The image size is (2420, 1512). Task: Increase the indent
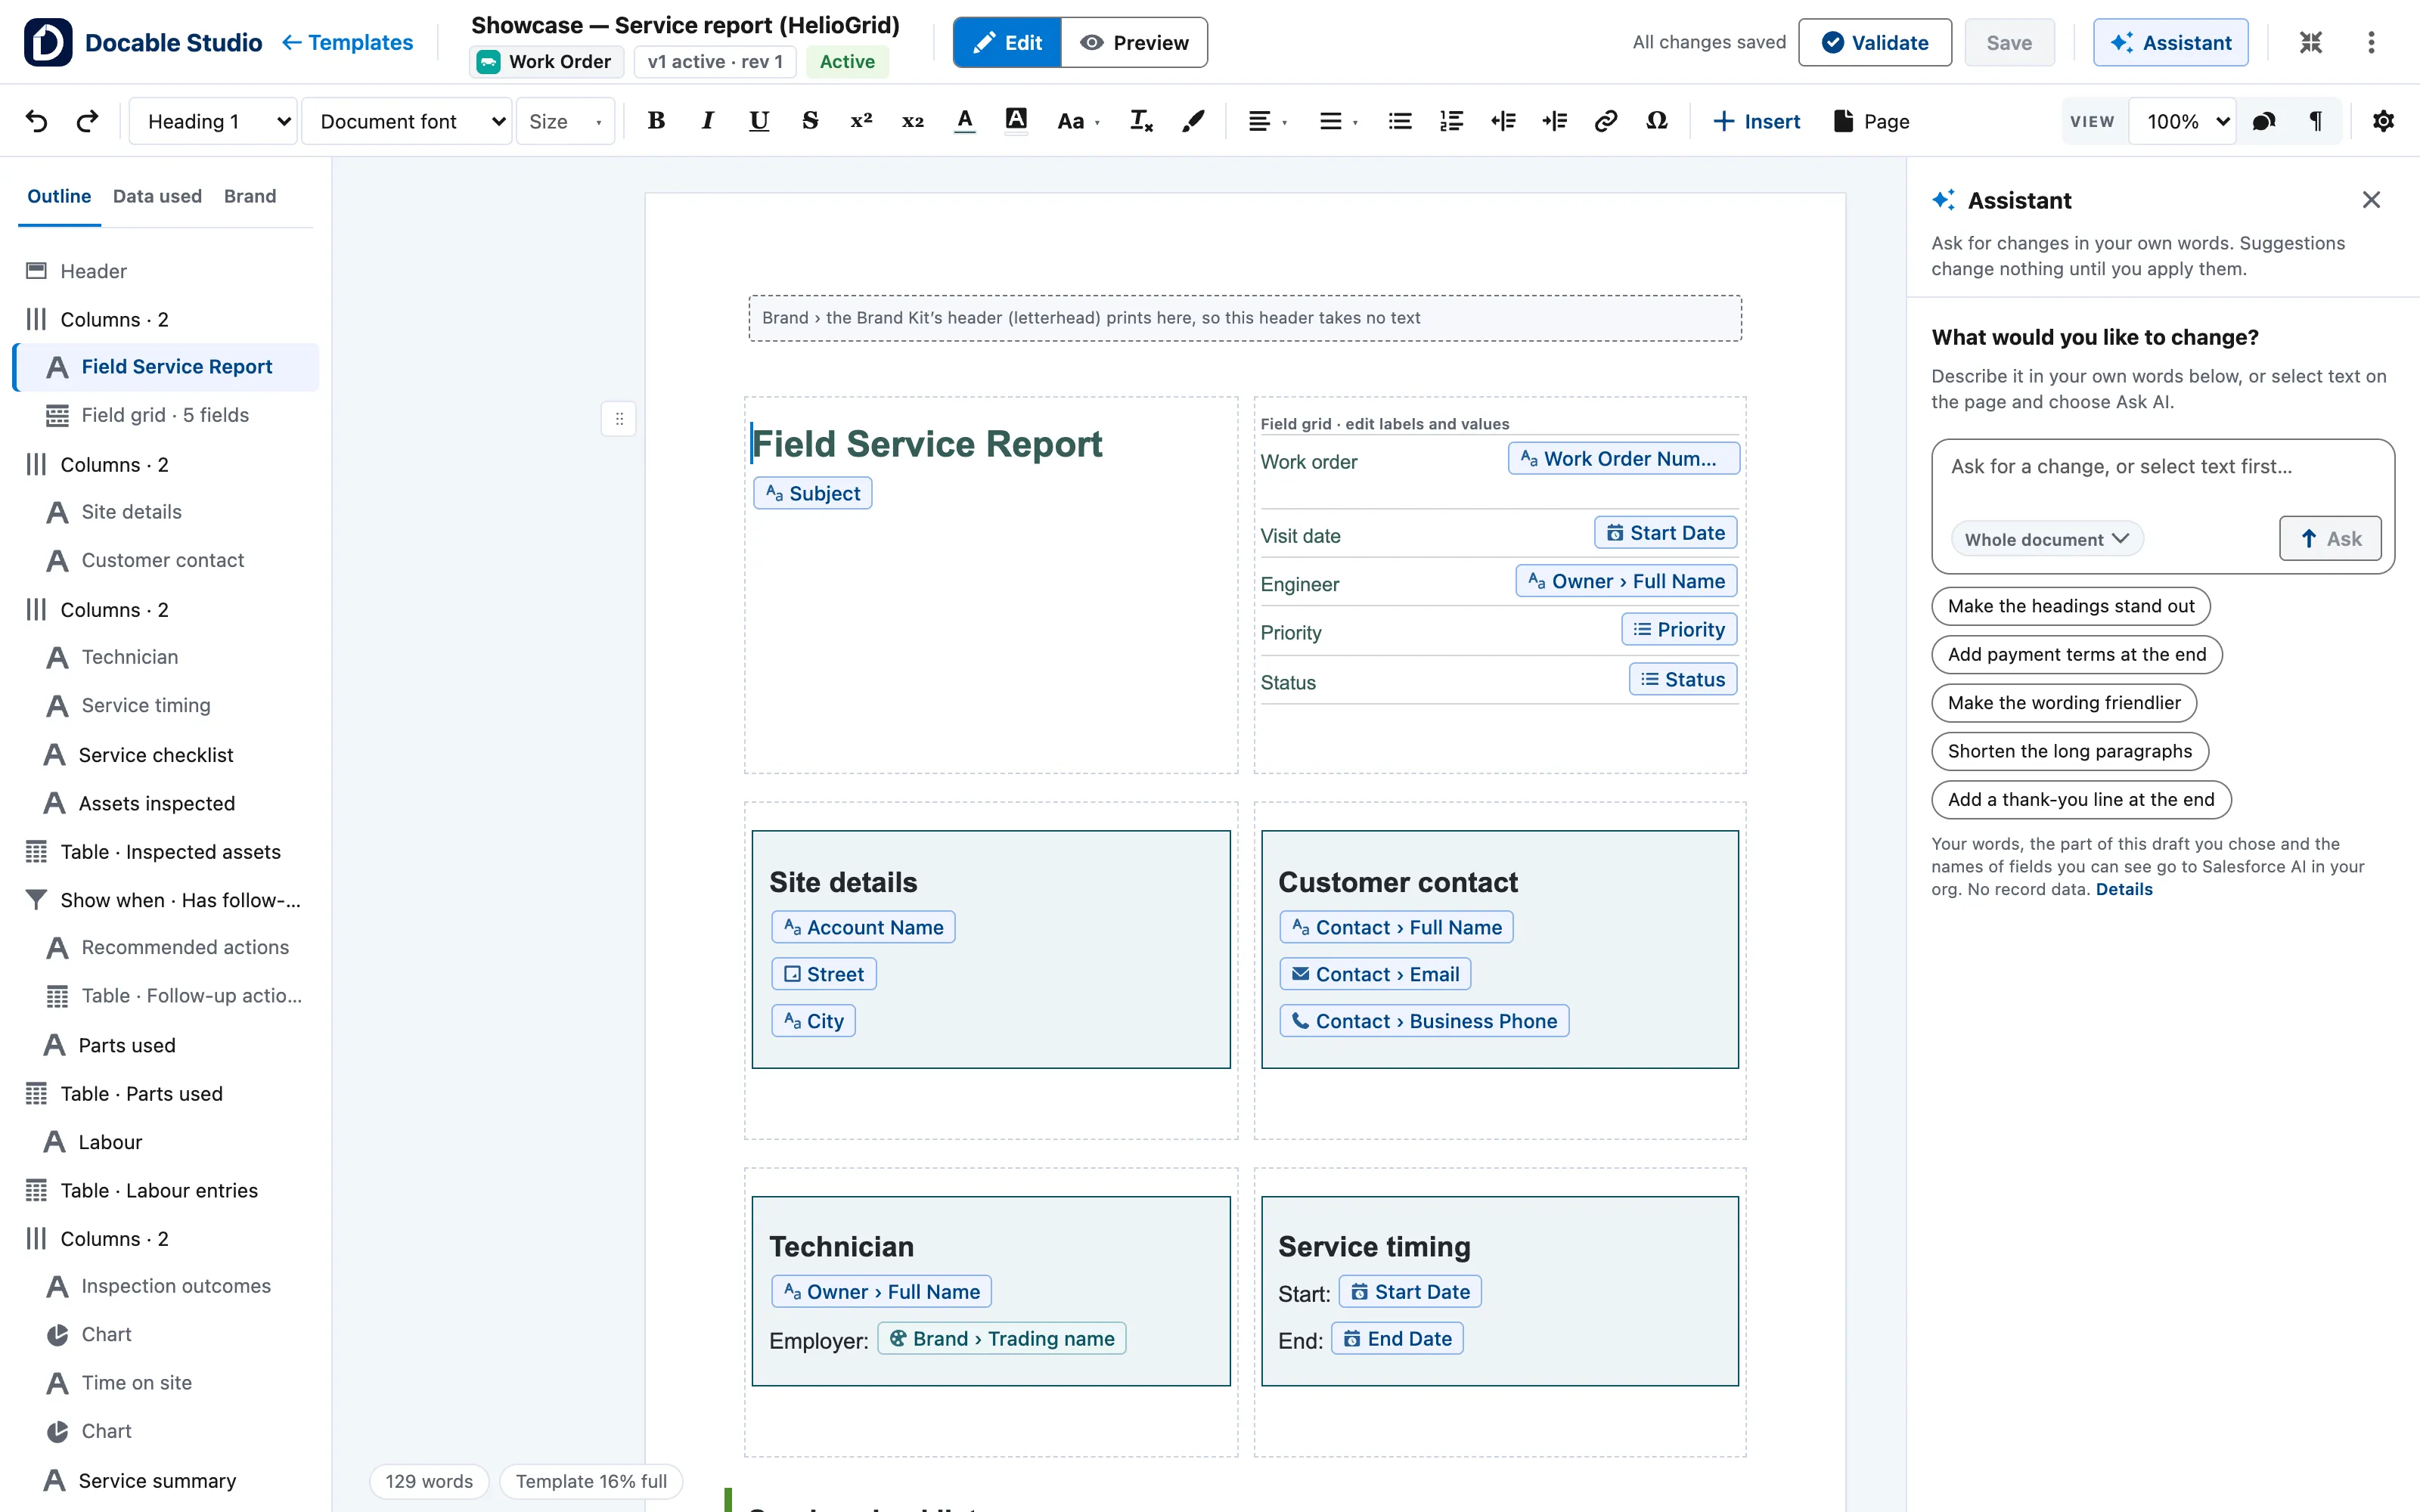click(x=1554, y=121)
